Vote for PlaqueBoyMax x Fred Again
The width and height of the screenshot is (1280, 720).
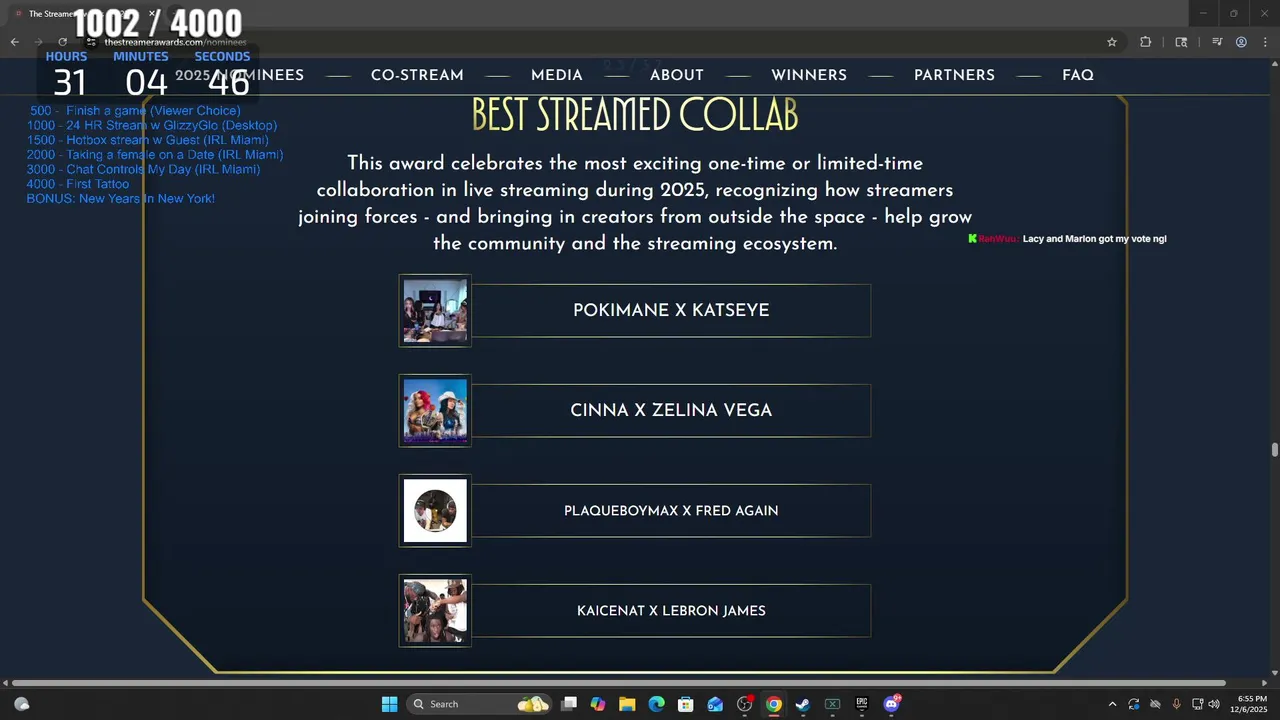(671, 510)
